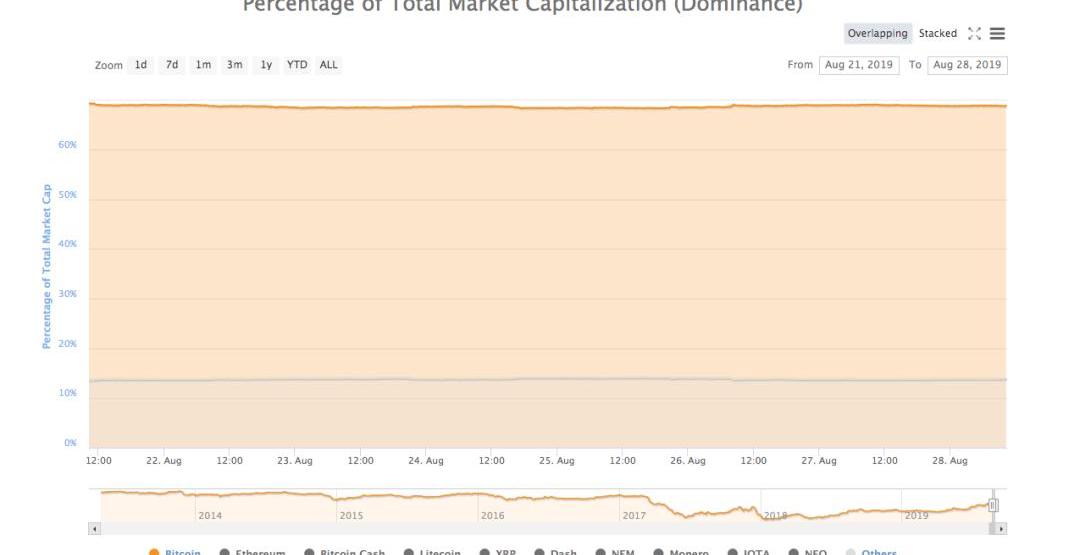Click navigator scrollbar right arrow

coord(1001,529)
